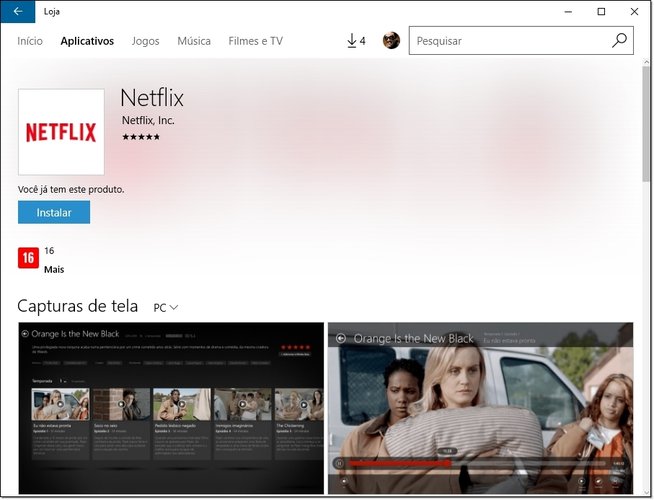The height and width of the screenshot is (500, 654).
Task: Click the five-star rating
Action: tap(141, 137)
